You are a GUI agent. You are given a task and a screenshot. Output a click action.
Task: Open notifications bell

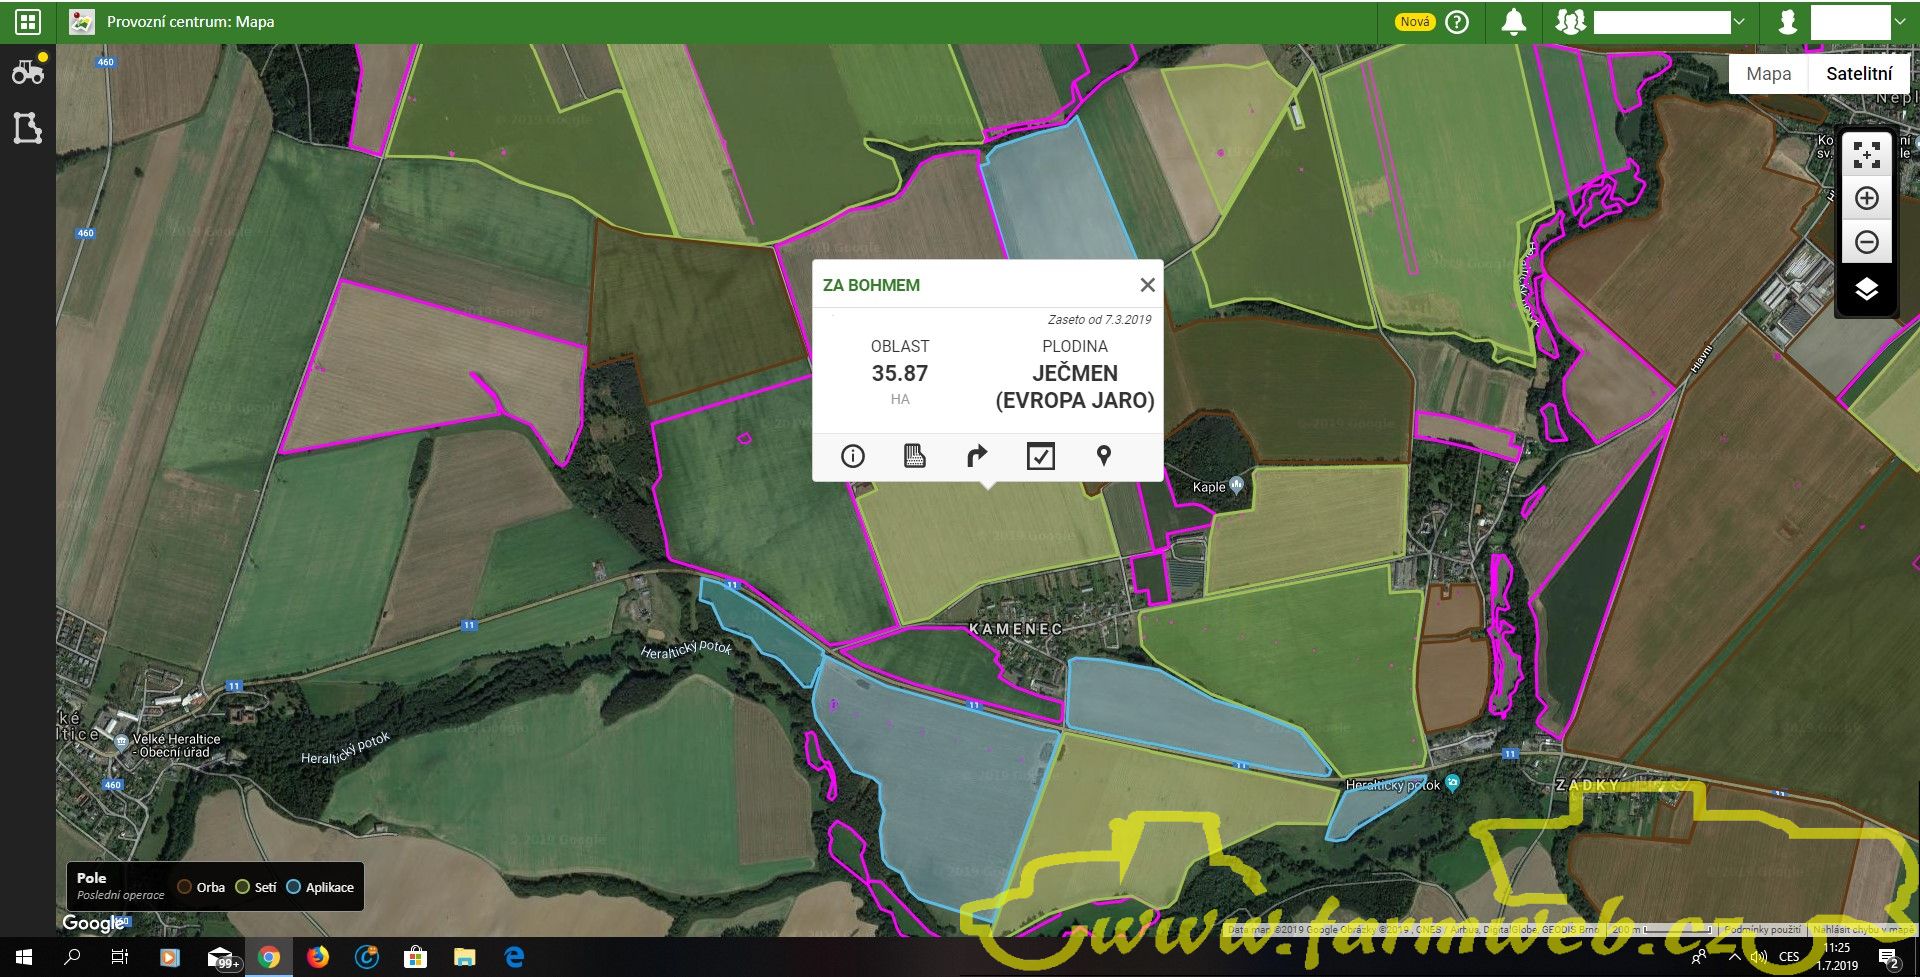tap(1514, 22)
